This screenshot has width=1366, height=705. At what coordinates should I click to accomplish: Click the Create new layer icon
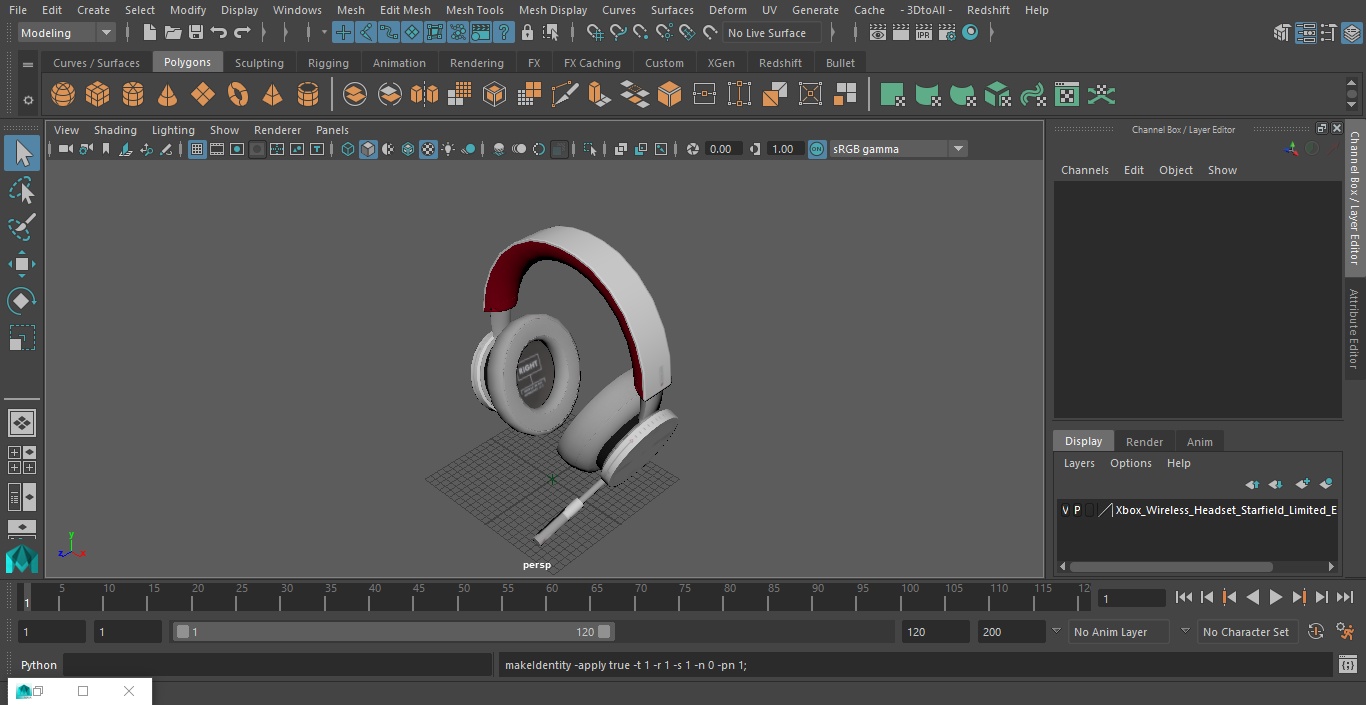point(1302,484)
